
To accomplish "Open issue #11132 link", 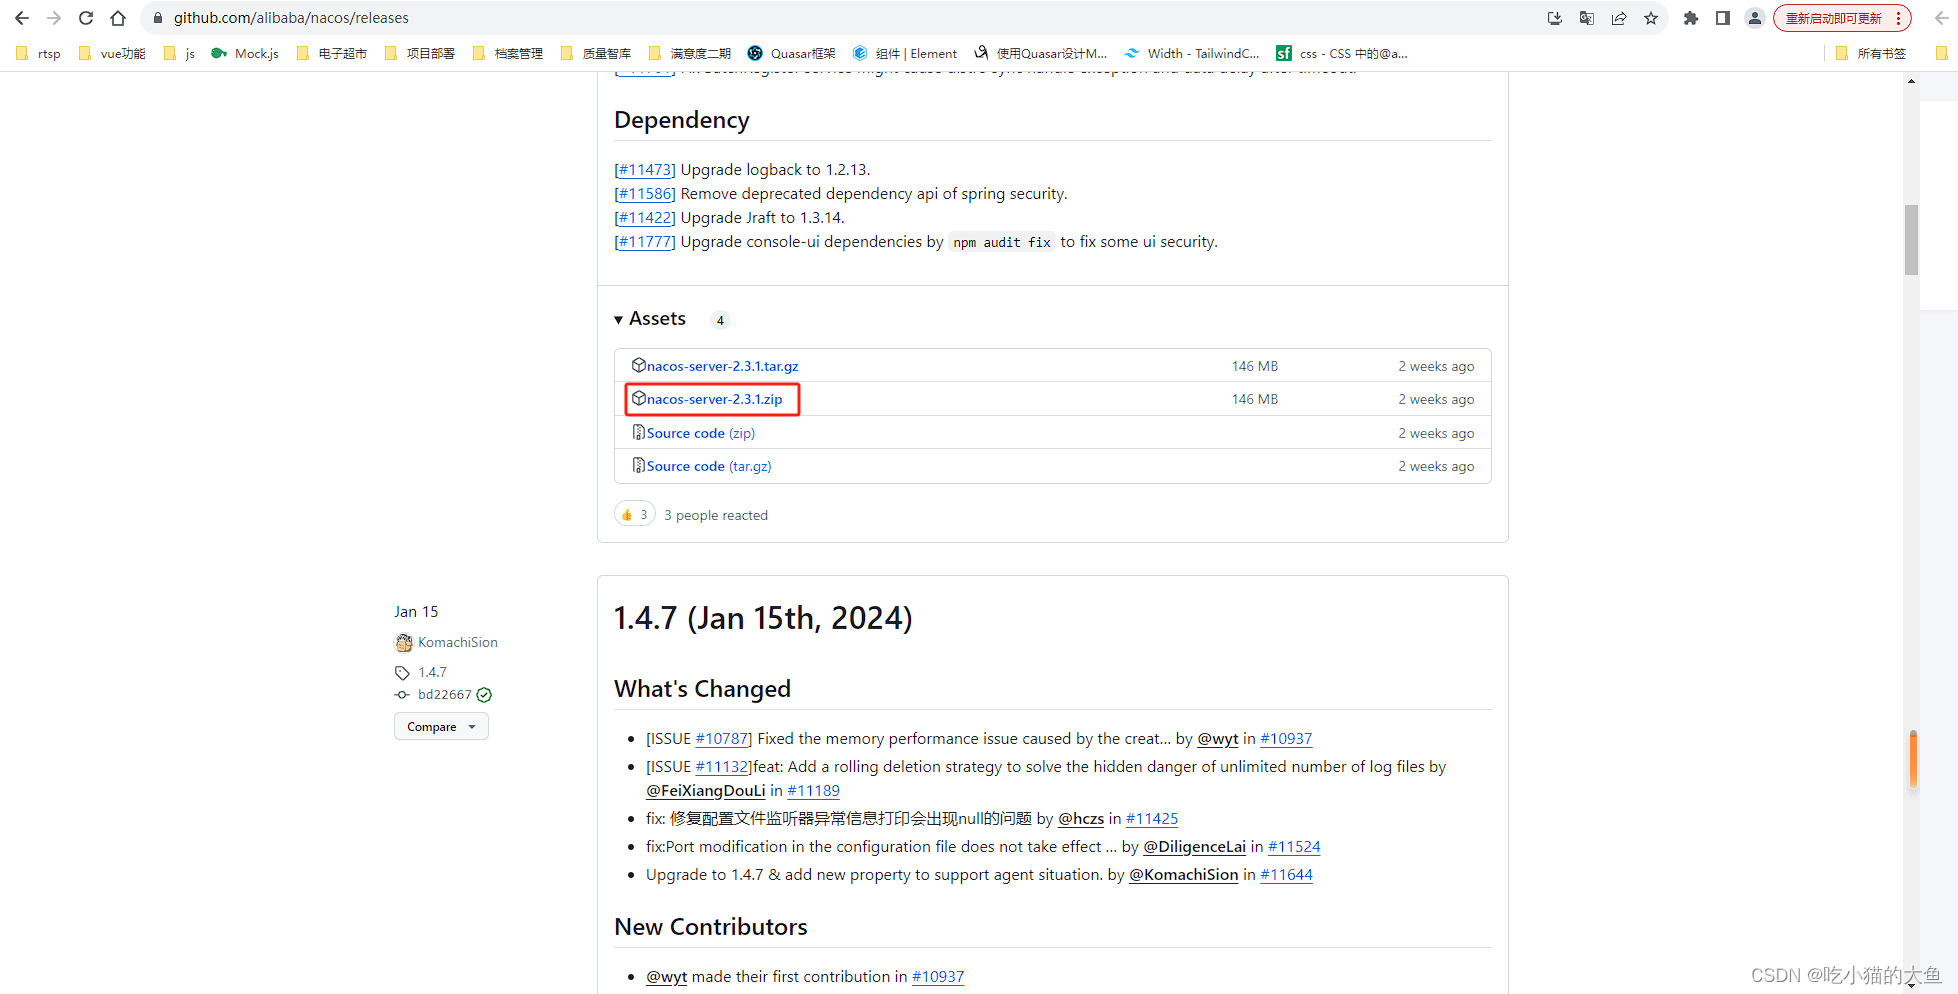I will pyautogui.click(x=721, y=767).
